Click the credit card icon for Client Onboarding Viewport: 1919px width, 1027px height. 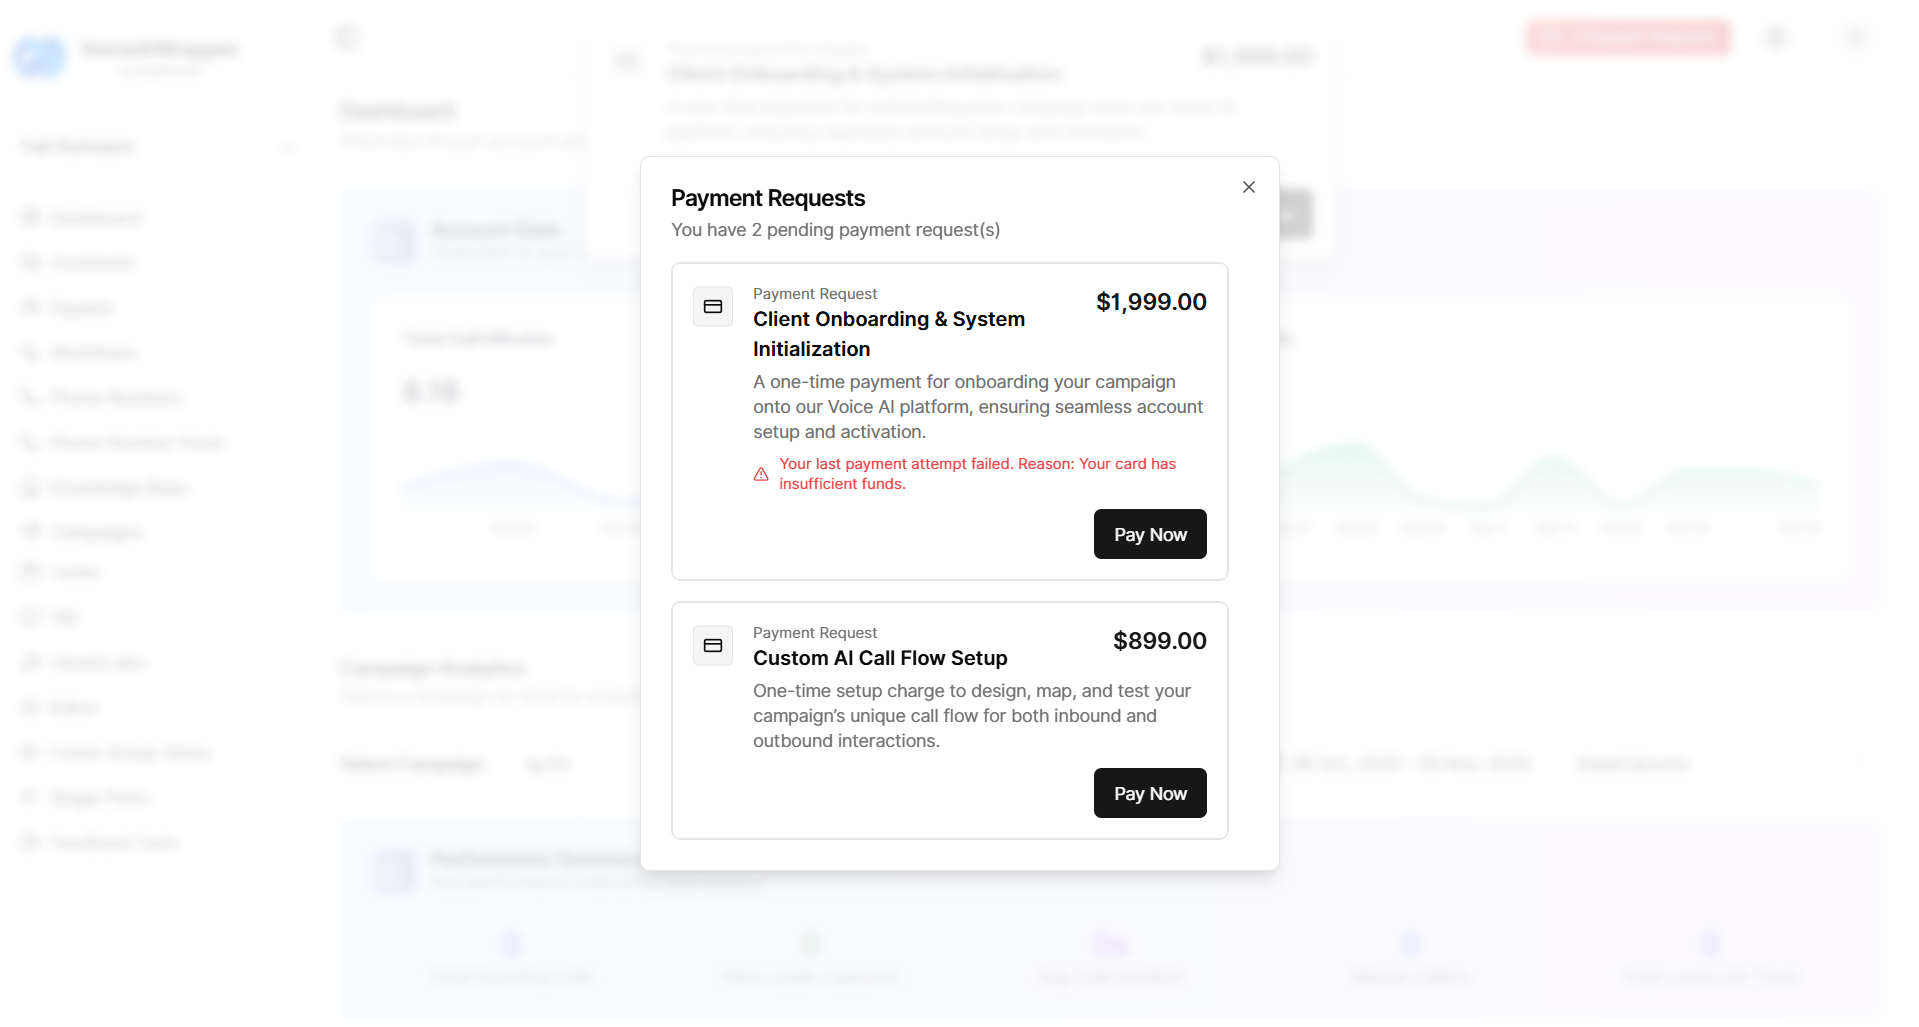[x=713, y=307]
